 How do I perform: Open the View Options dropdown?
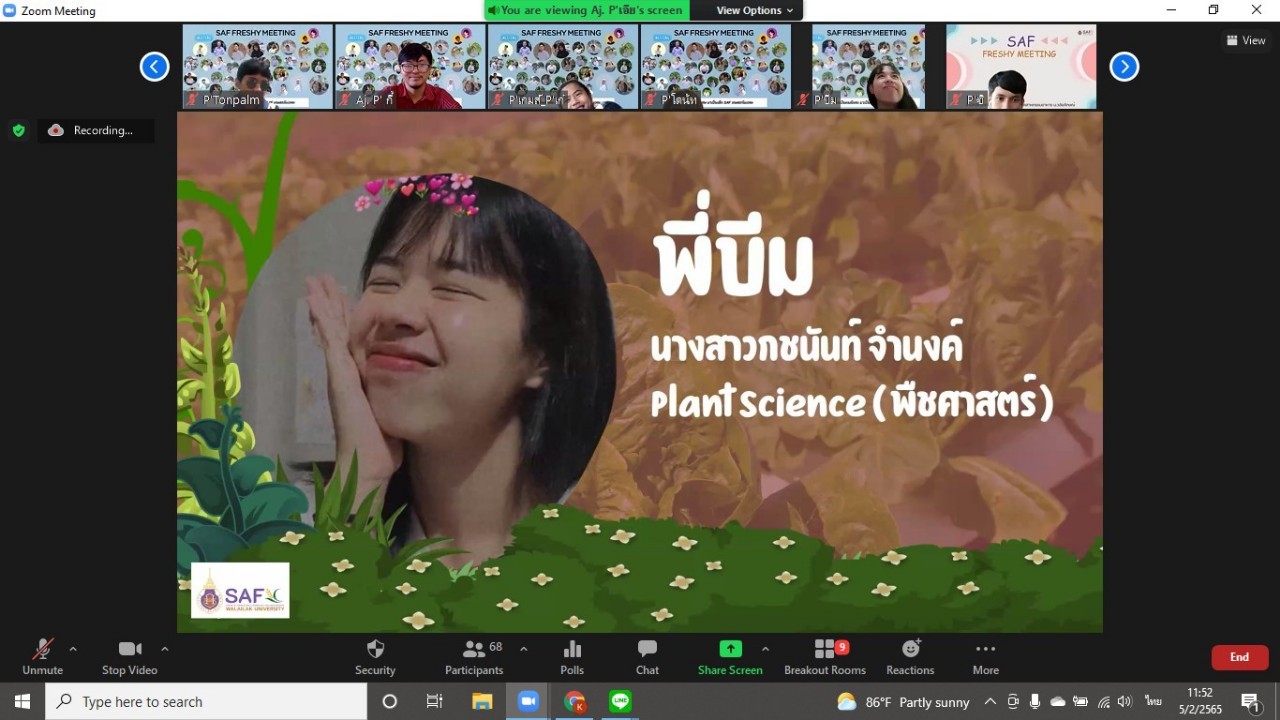tap(755, 10)
